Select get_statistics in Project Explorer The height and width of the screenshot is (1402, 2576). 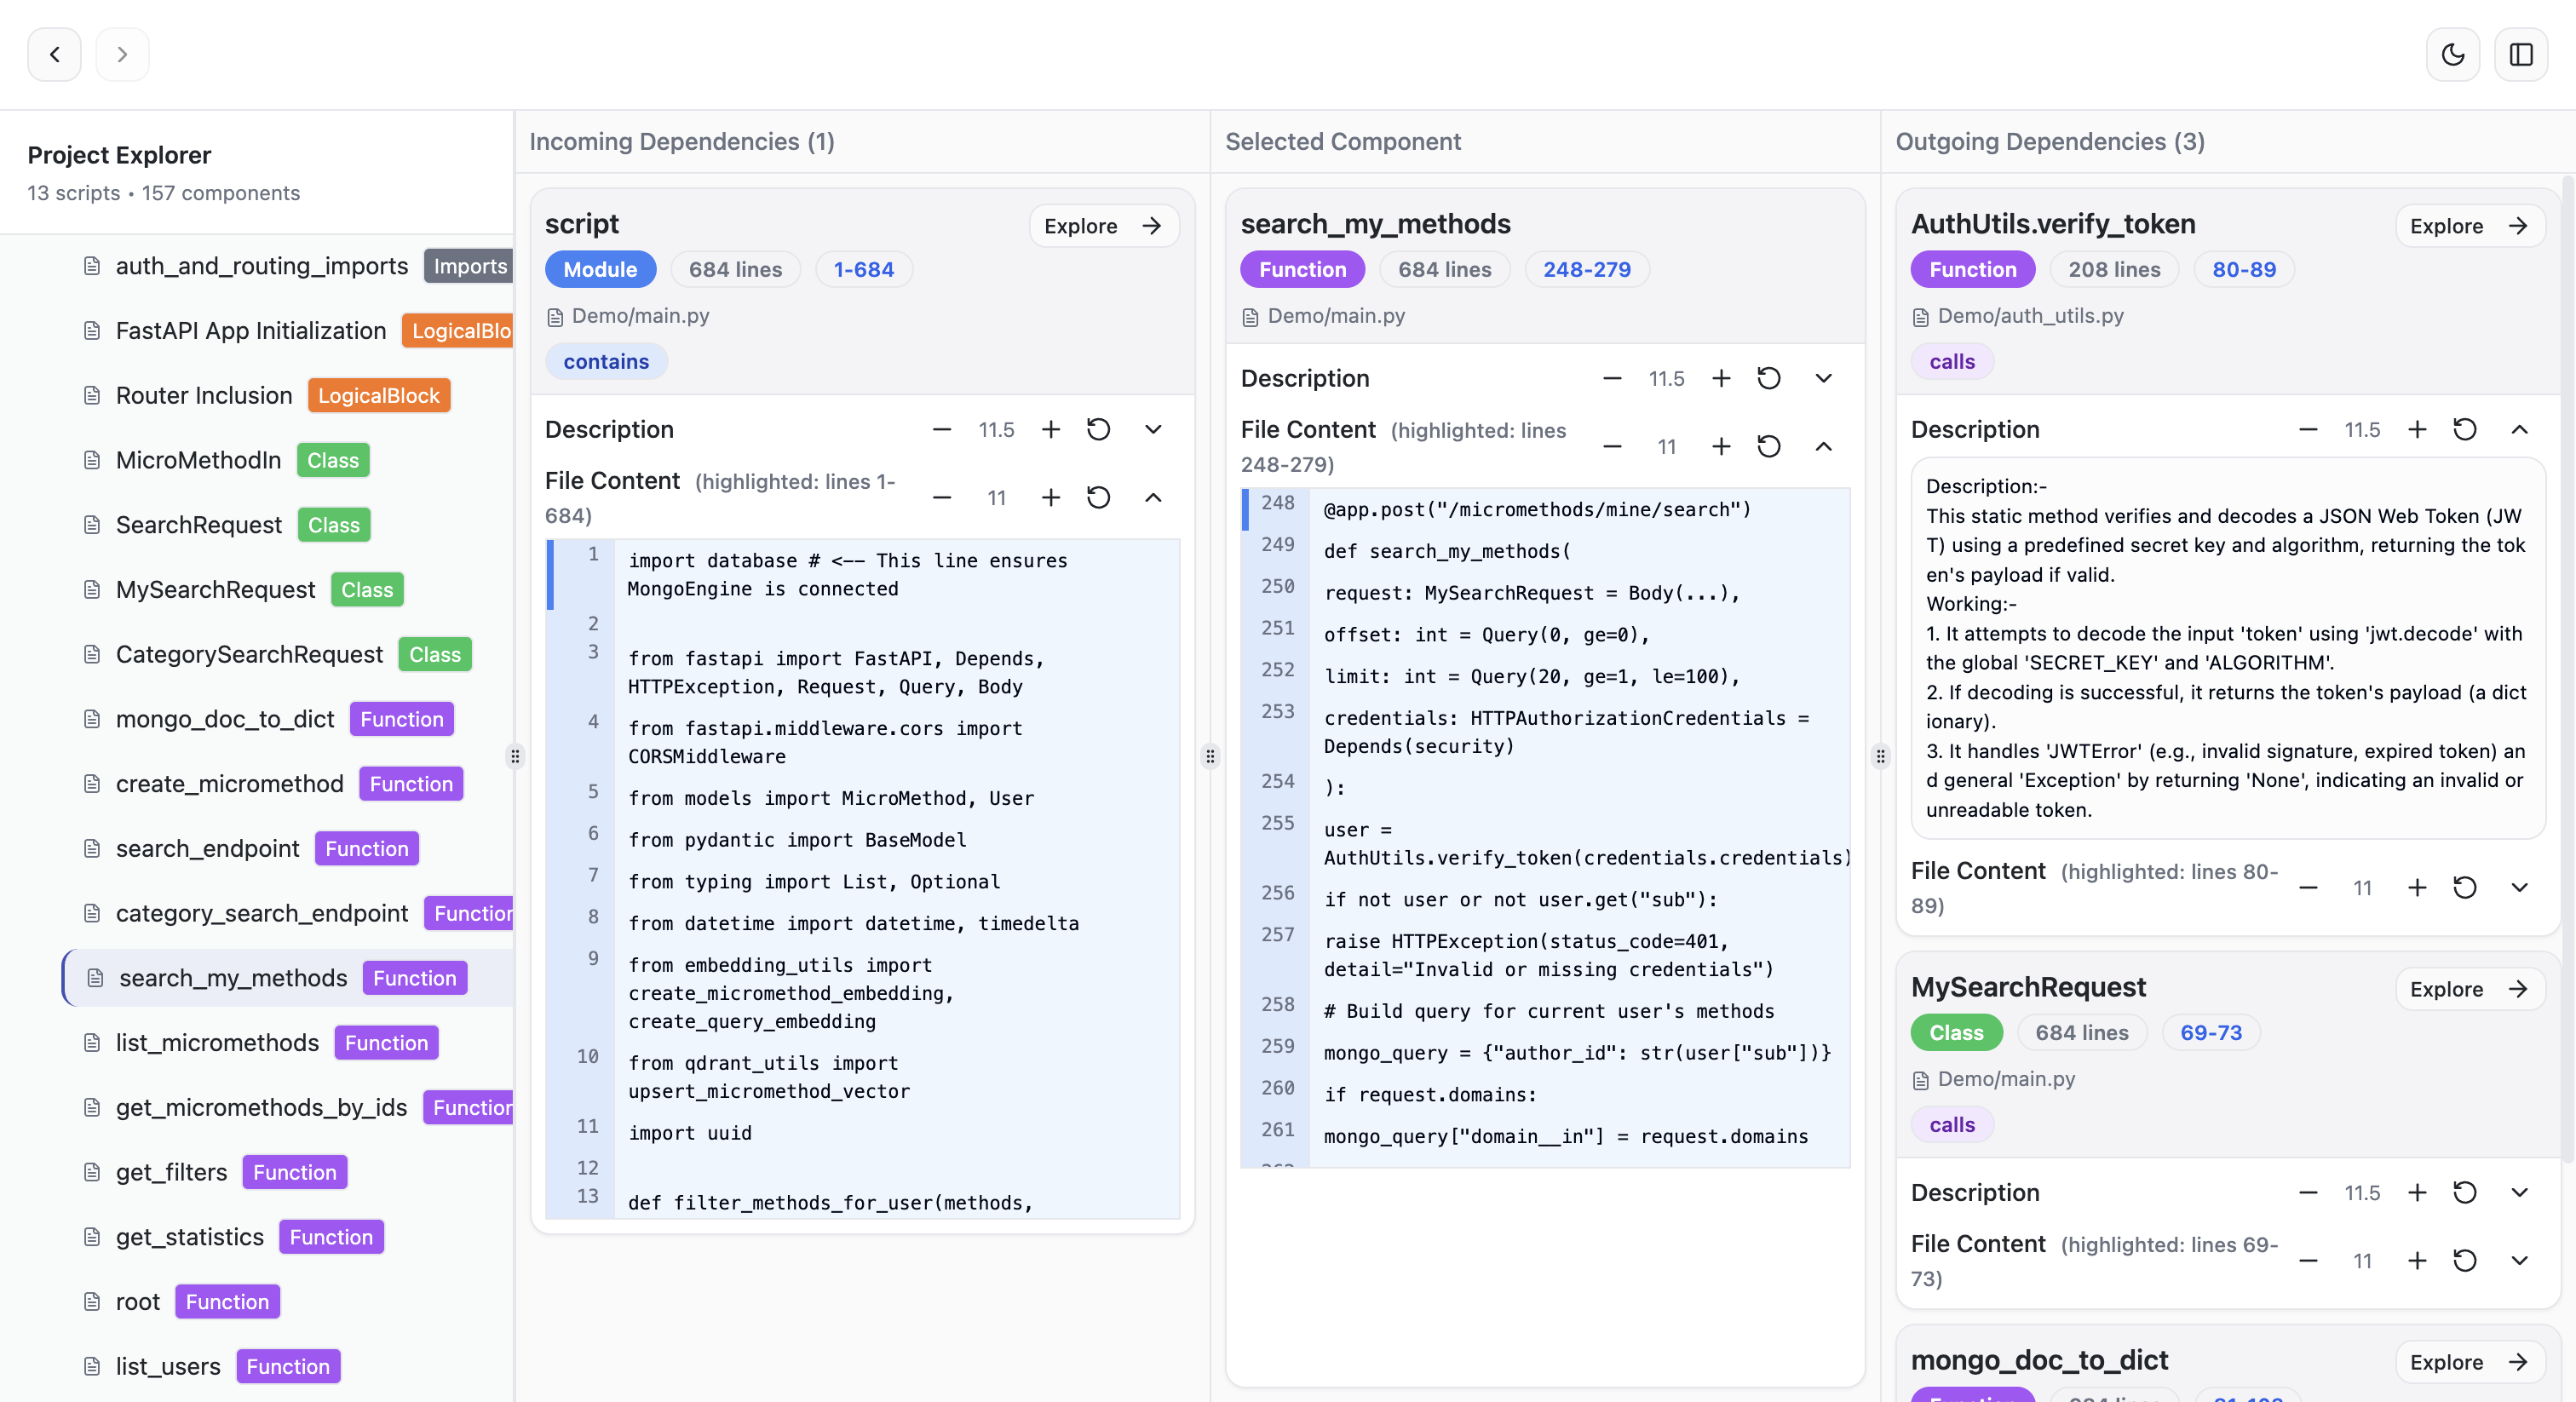(190, 1237)
